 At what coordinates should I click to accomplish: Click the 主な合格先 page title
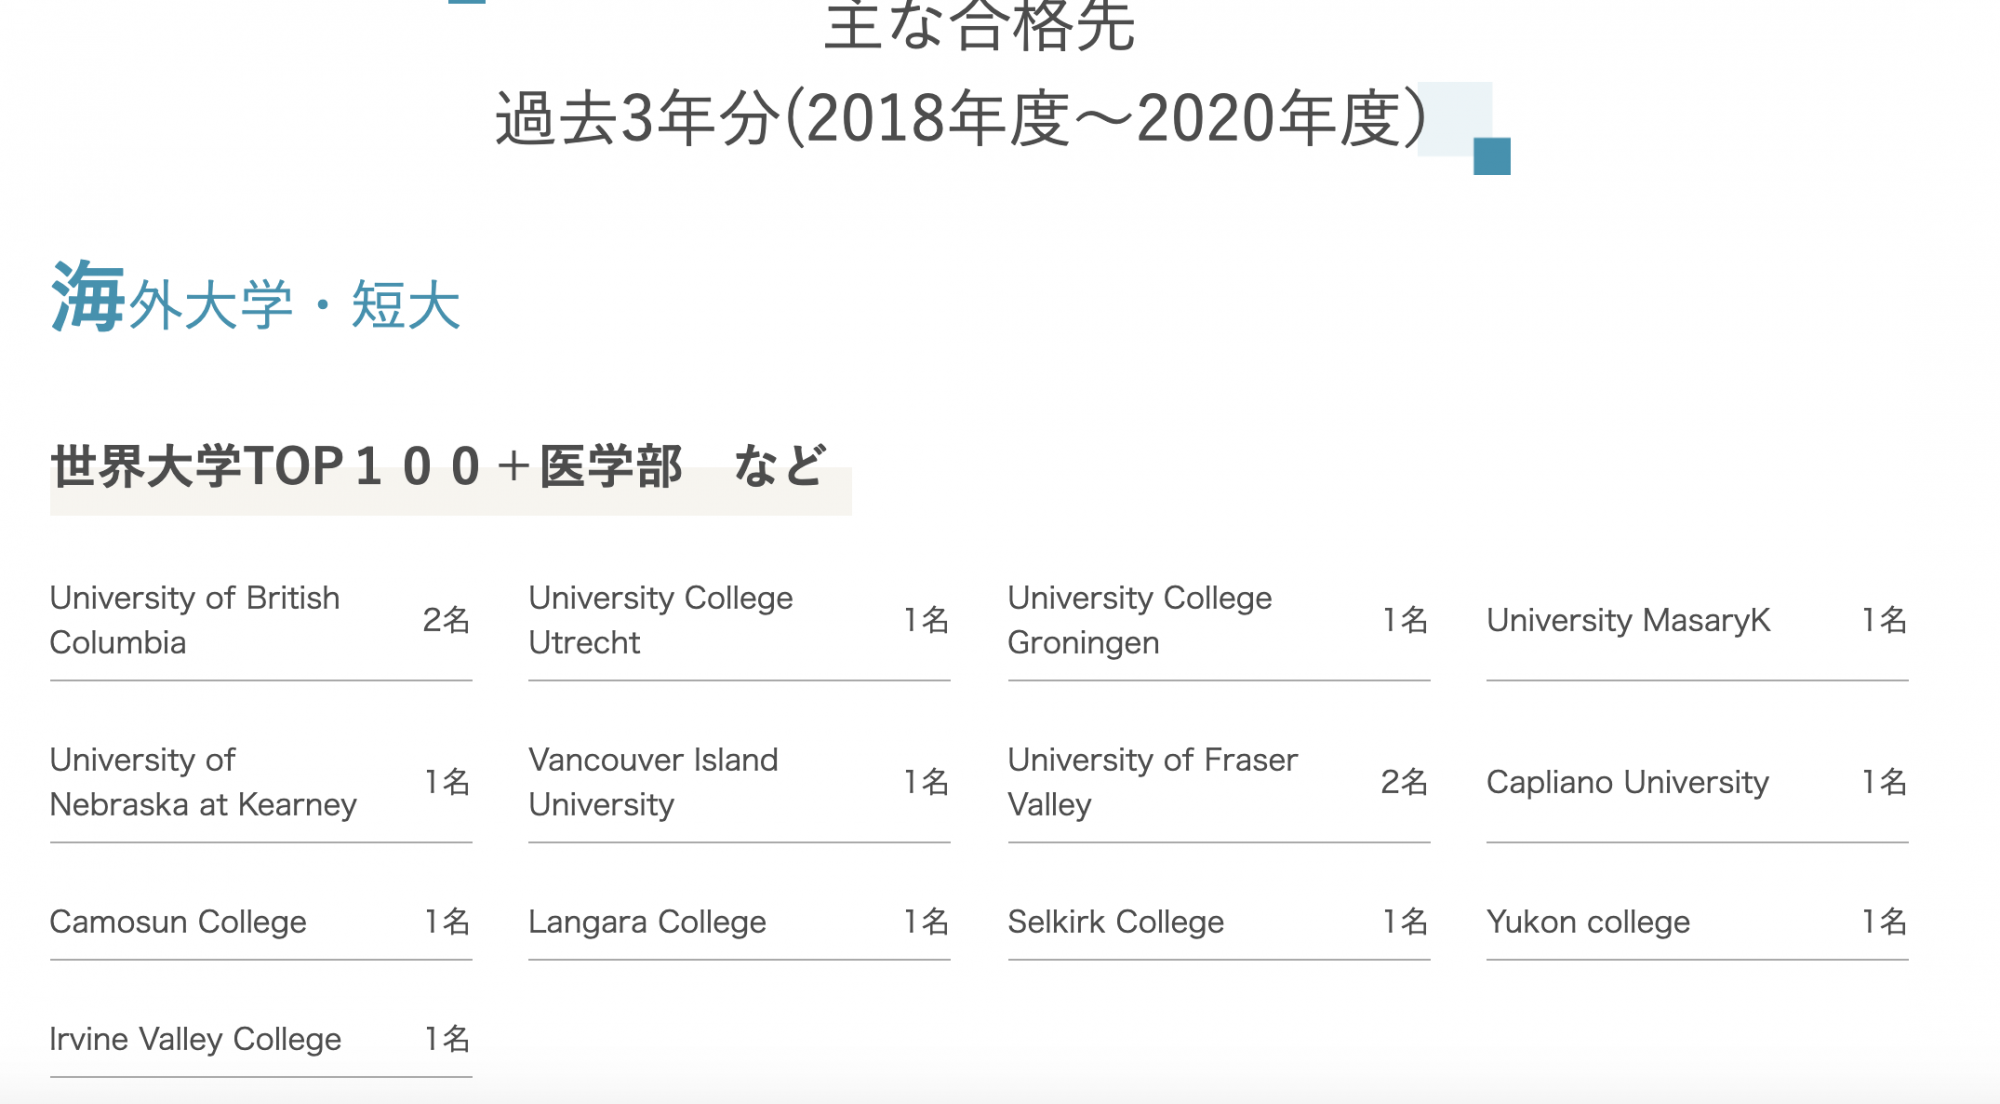[x=979, y=25]
